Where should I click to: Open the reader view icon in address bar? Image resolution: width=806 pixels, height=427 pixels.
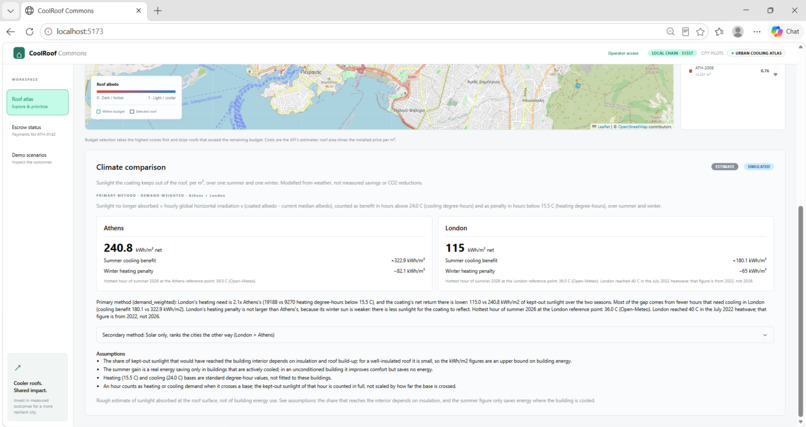(x=685, y=31)
